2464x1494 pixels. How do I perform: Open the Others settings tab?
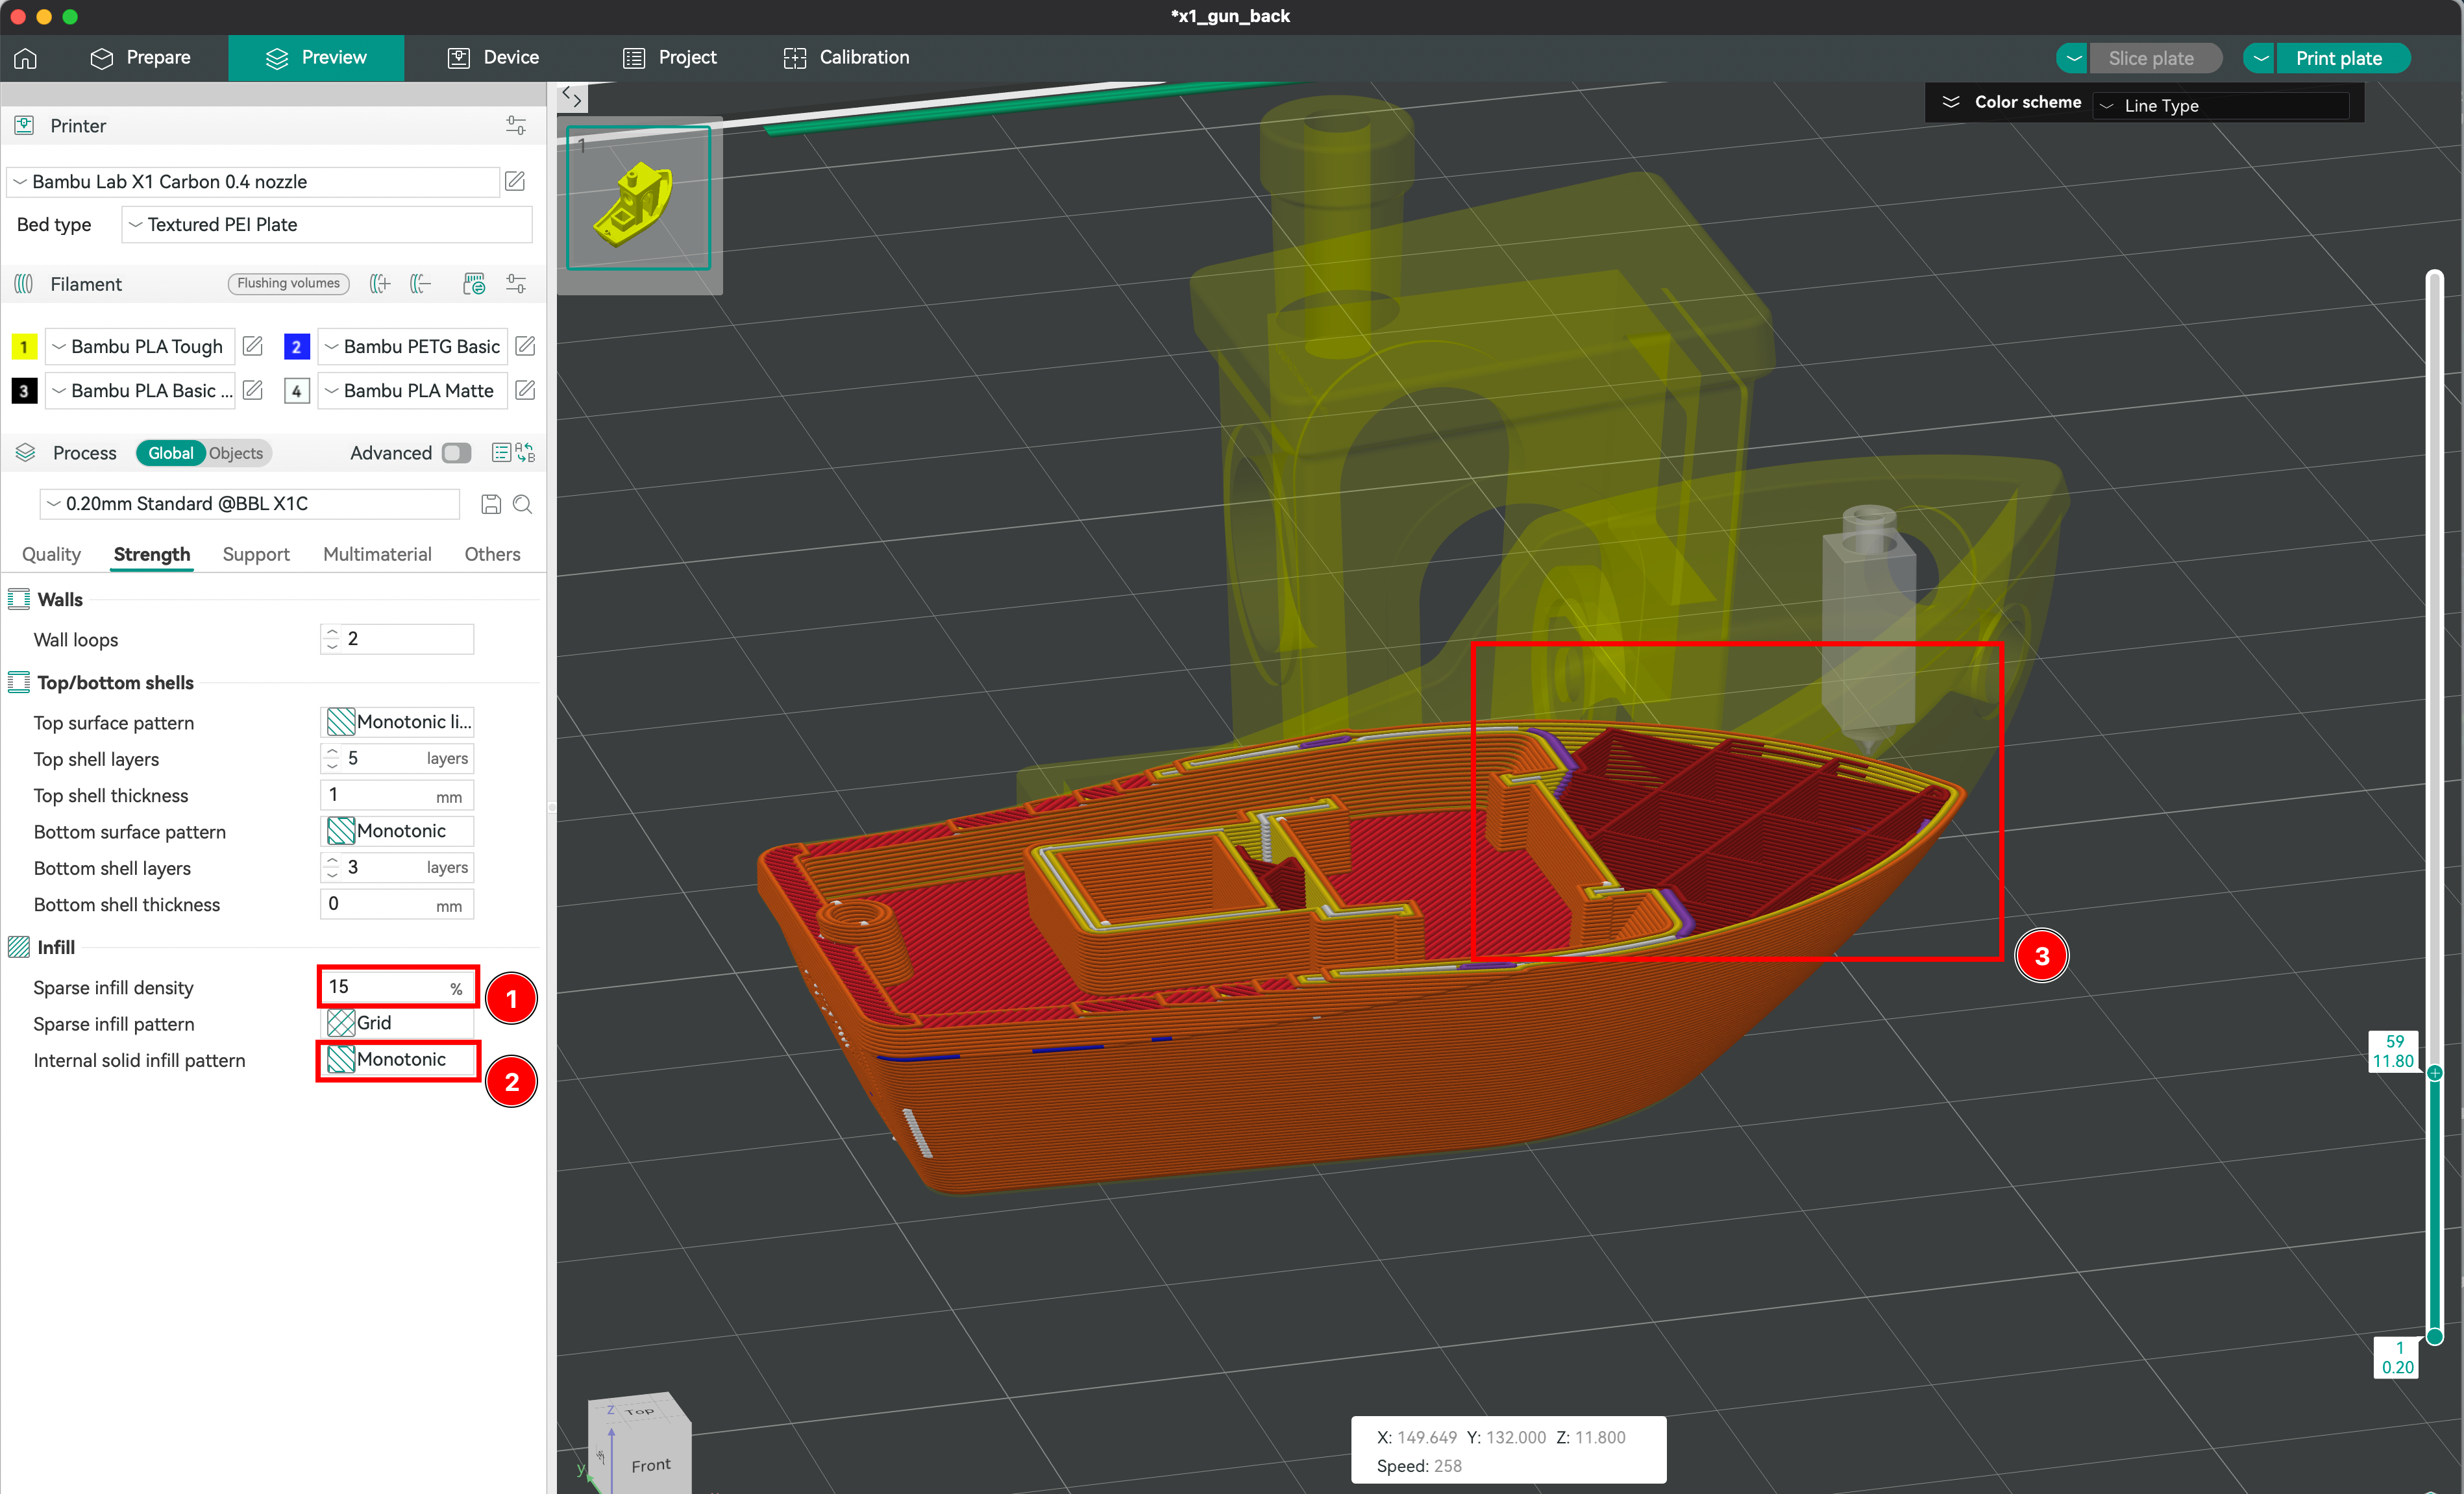click(492, 554)
